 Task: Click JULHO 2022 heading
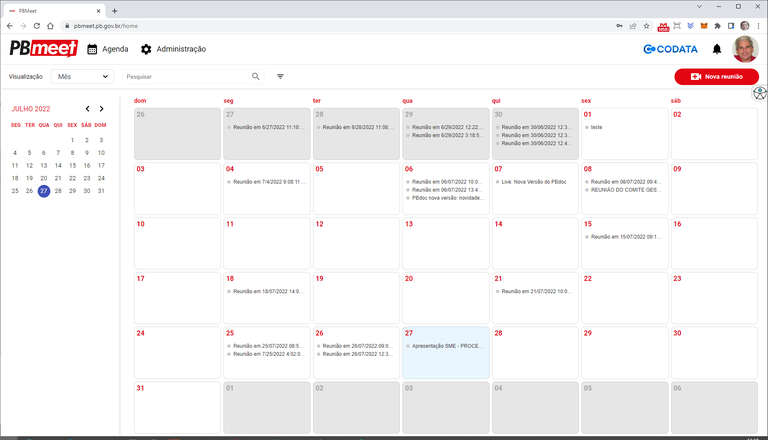[x=31, y=109]
